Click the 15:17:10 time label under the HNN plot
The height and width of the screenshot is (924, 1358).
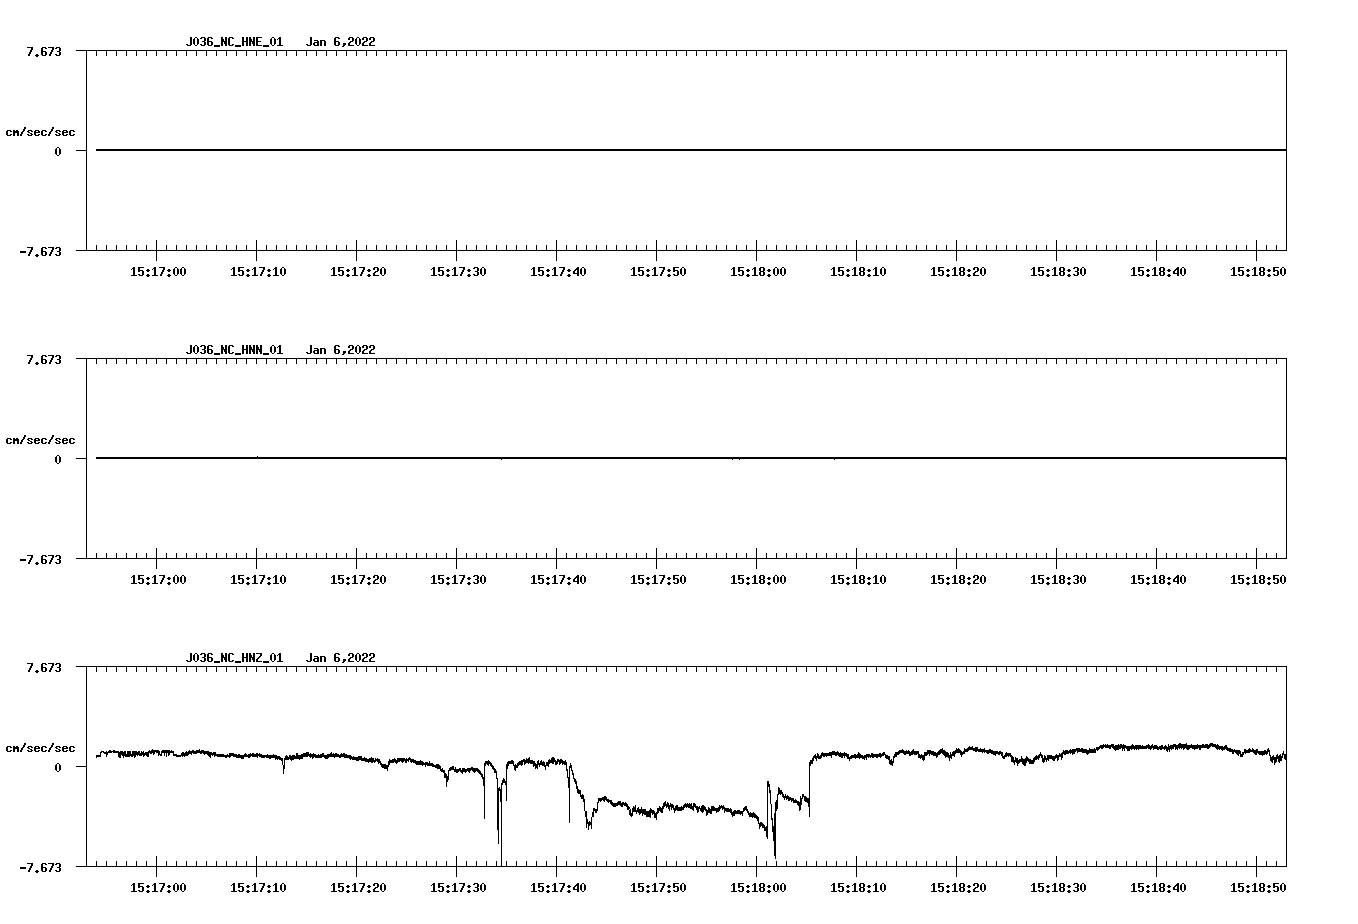[258, 579]
